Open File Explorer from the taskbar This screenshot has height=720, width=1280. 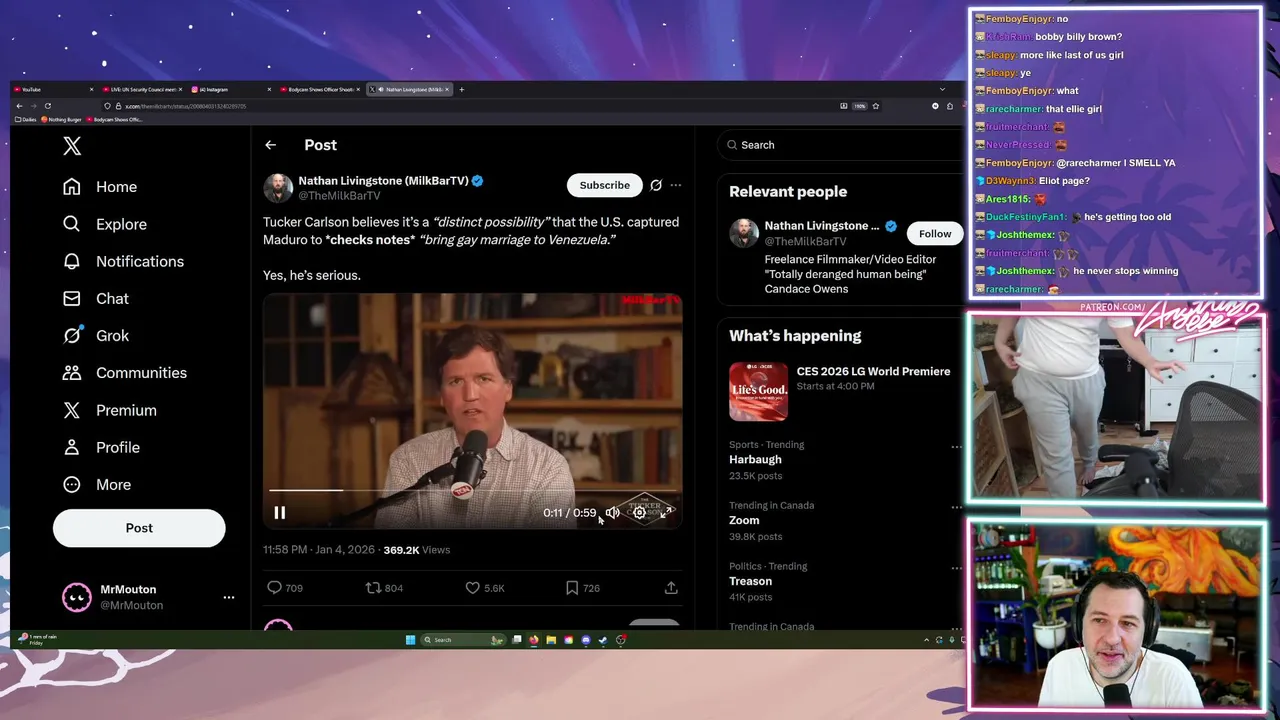(551, 640)
